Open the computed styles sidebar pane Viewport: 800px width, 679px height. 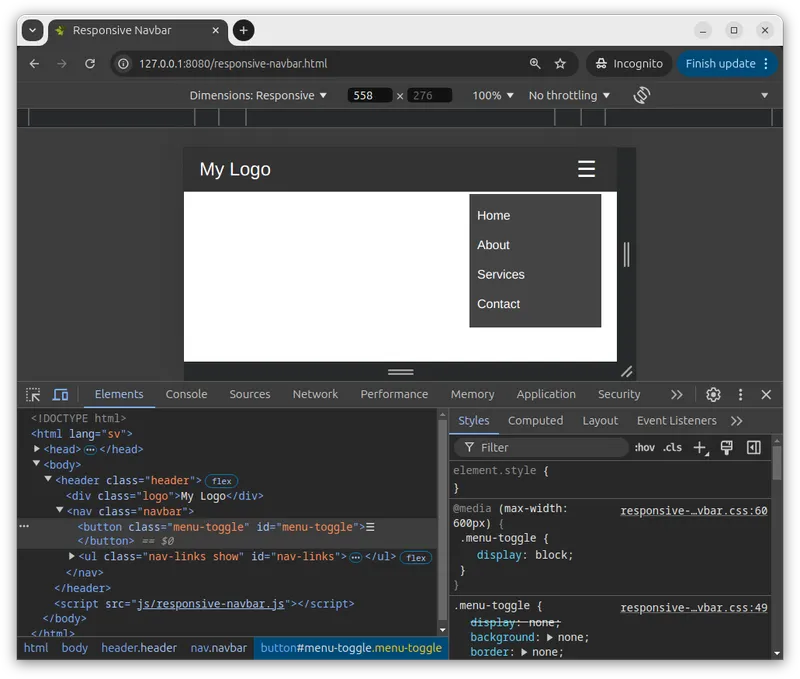coord(754,448)
